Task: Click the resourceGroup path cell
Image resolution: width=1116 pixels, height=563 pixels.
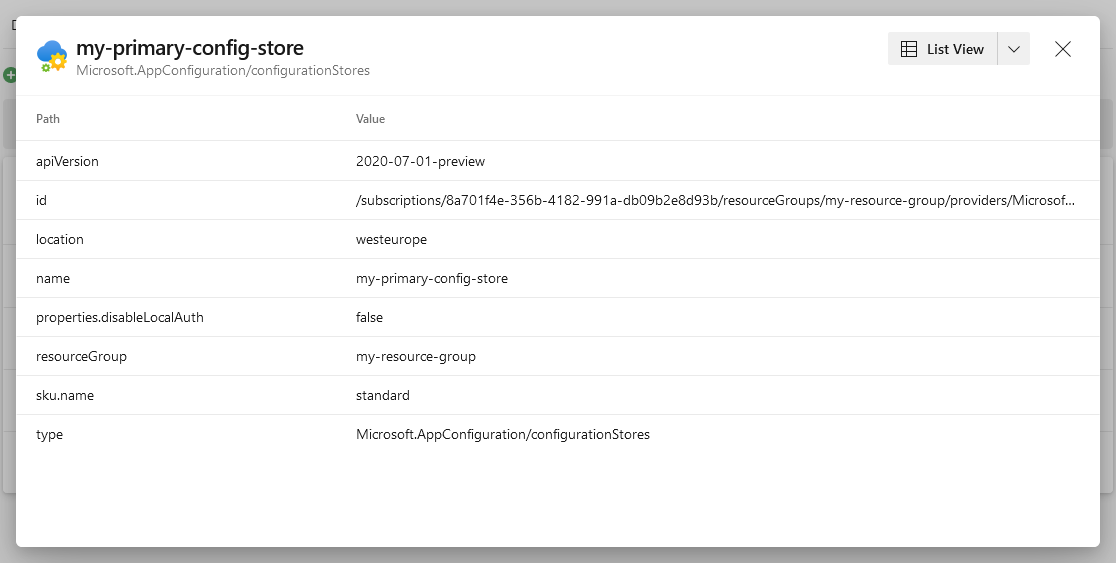Action: (x=81, y=357)
